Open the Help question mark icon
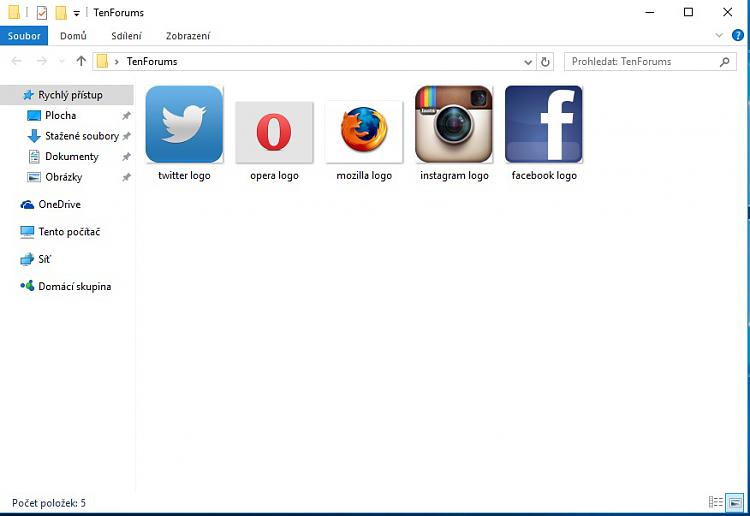The width and height of the screenshot is (750, 516). pos(738,35)
